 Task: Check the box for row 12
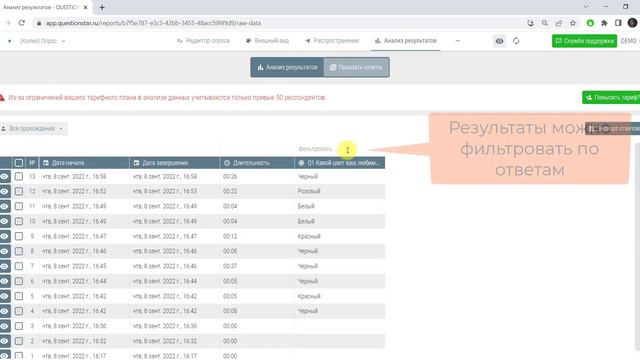click(19, 191)
